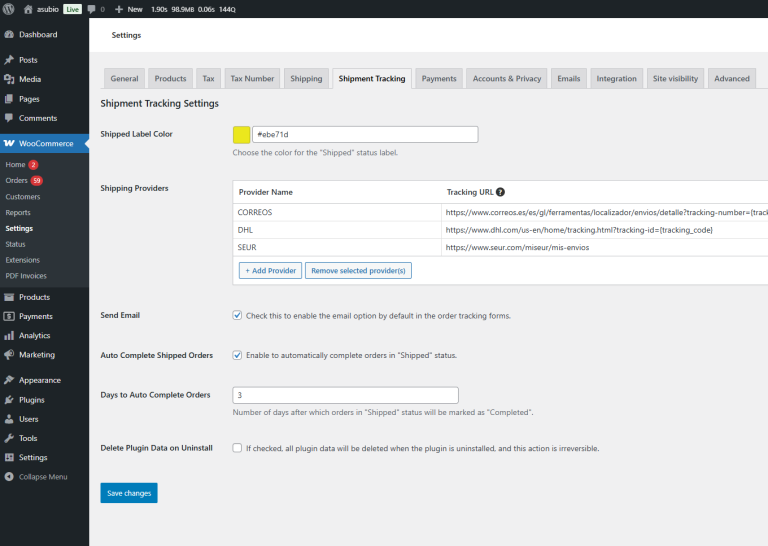
Task: Switch to the Tax tab
Action: pyautogui.click(x=209, y=78)
